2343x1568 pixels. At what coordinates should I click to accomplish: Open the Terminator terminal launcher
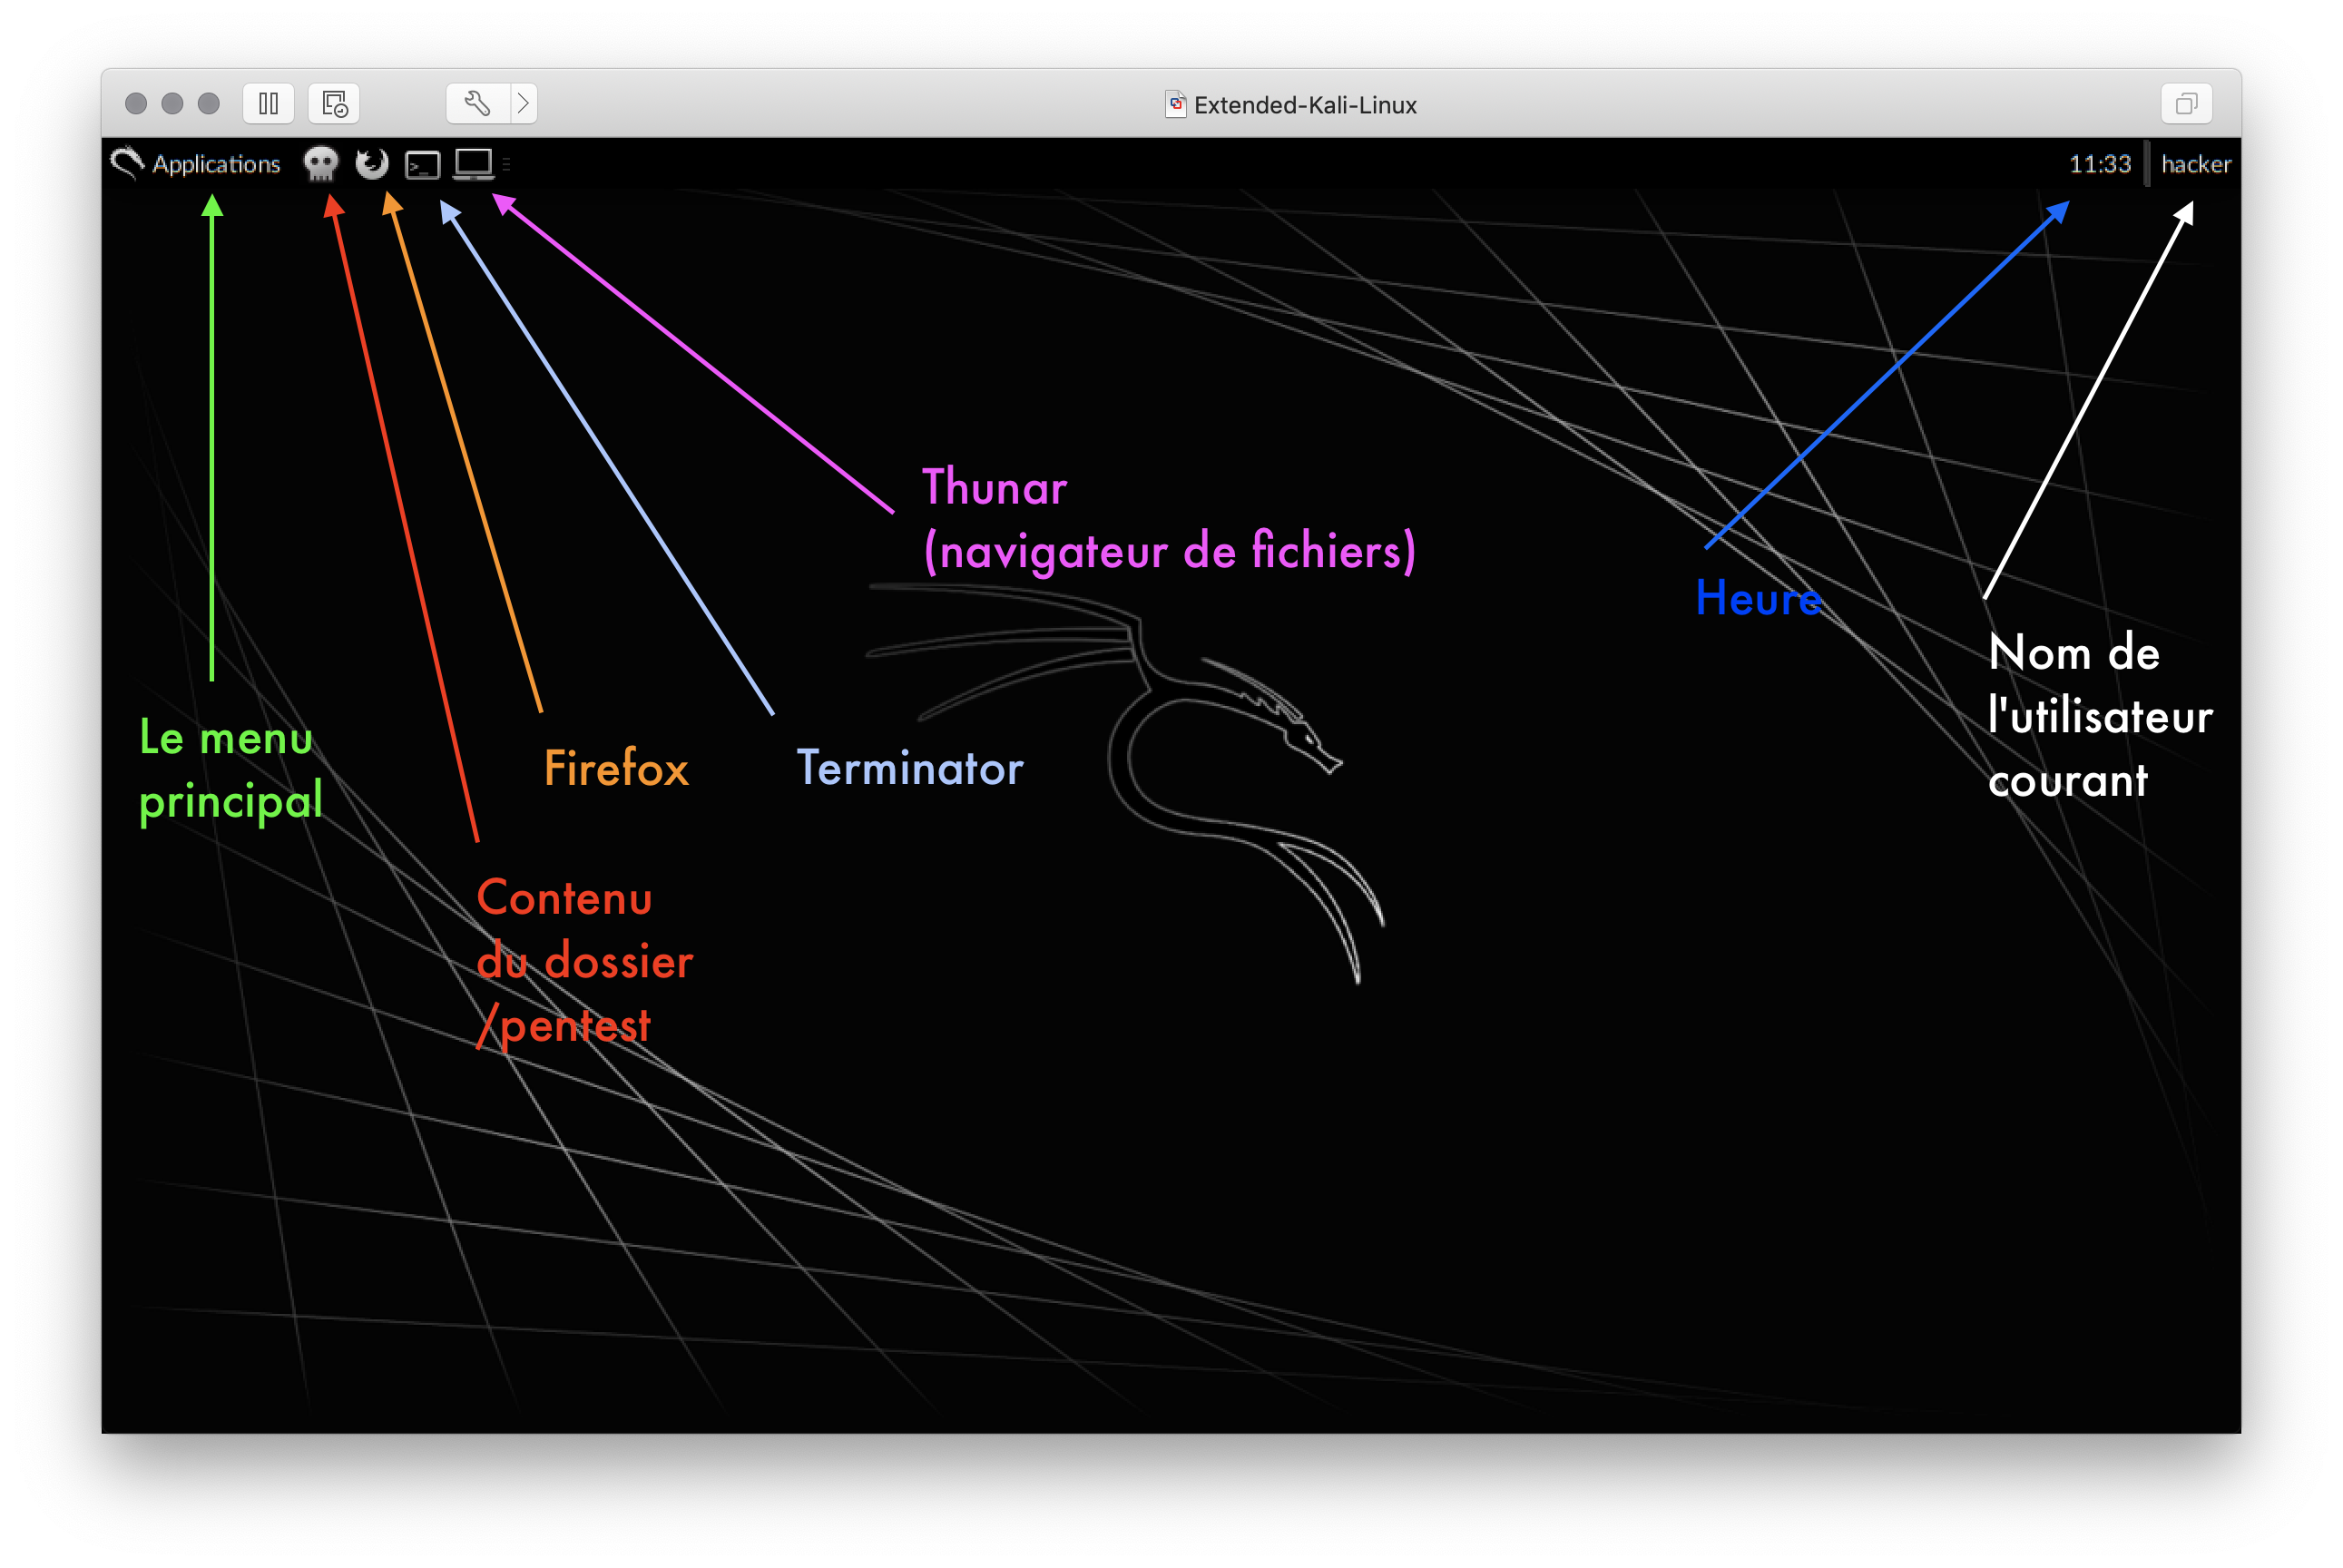(422, 164)
